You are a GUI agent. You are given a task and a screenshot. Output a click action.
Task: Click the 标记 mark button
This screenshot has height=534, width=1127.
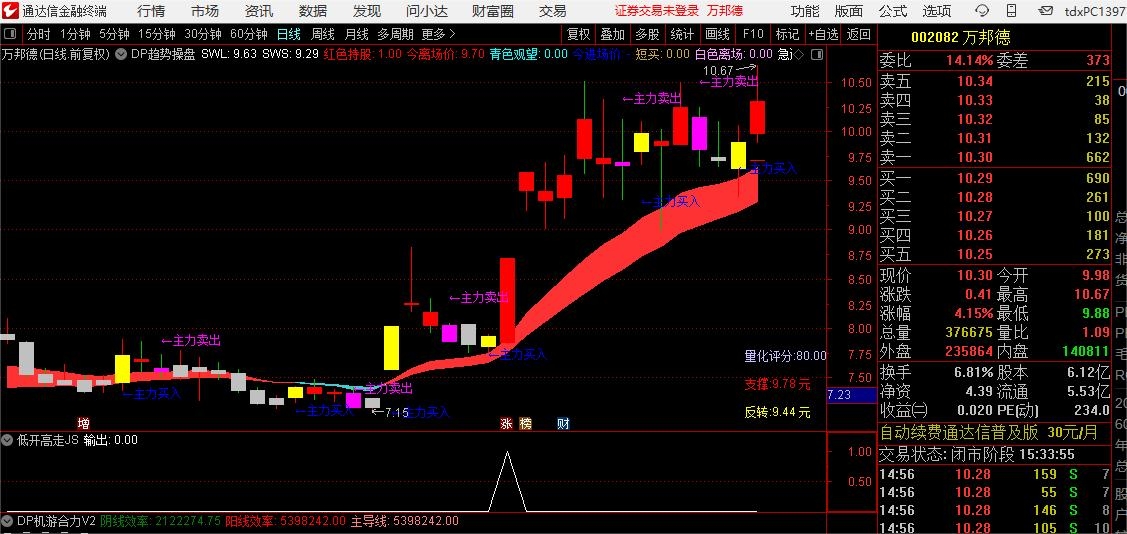[x=787, y=34]
